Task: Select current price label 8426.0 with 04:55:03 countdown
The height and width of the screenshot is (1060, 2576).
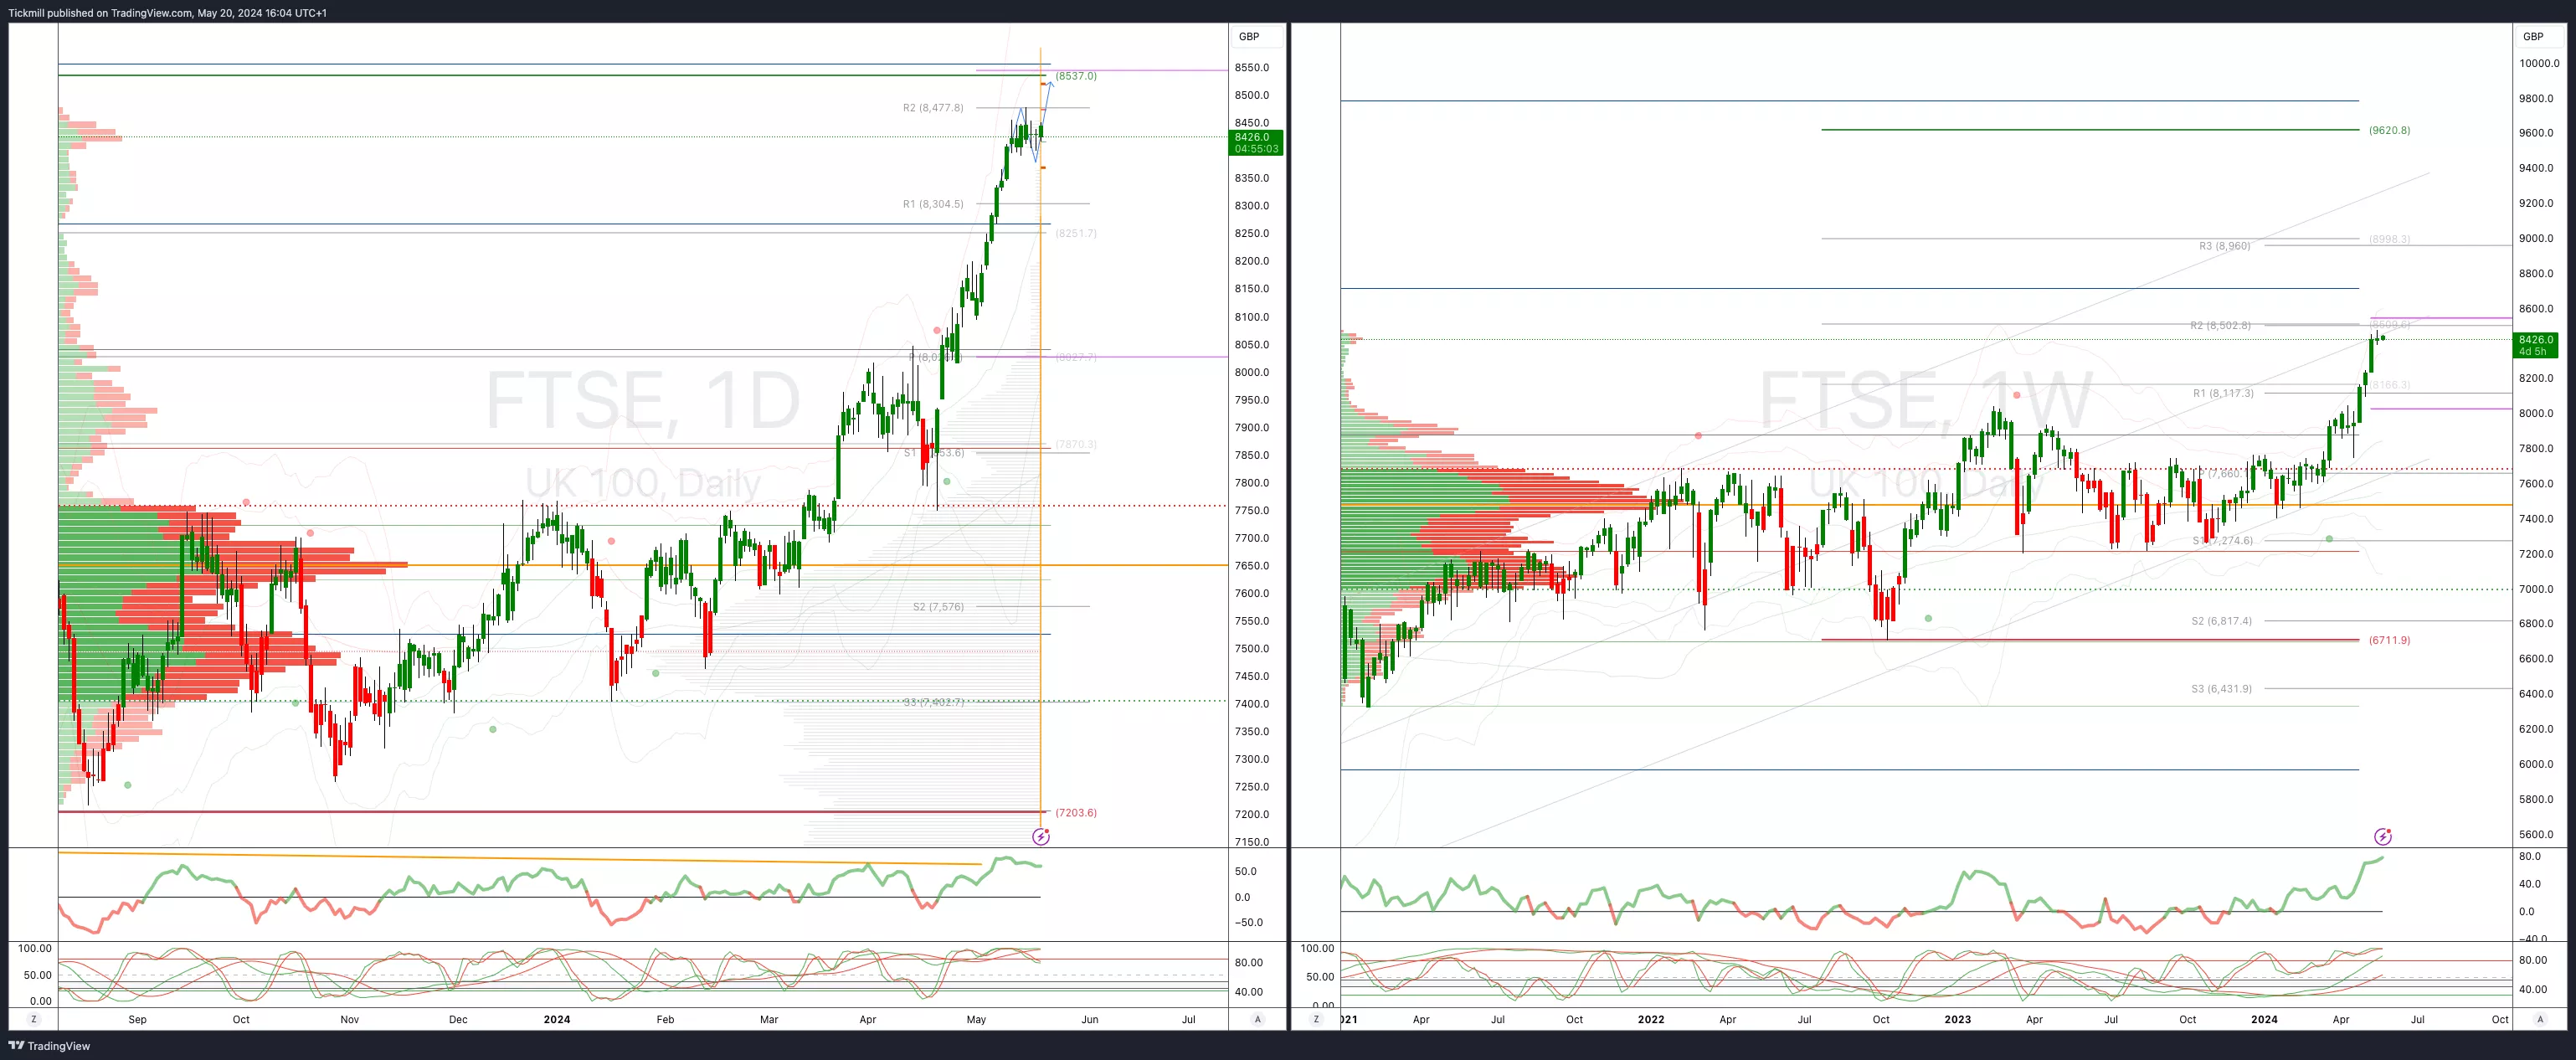Action: coord(1256,143)
